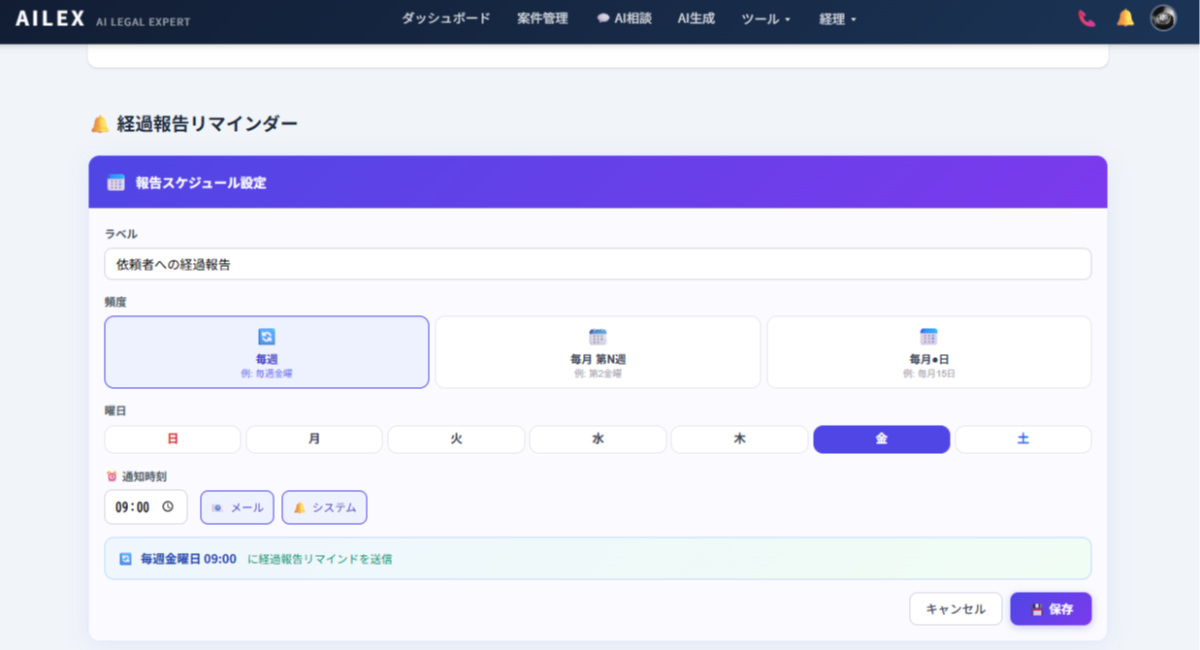Select 日 (Sunday) as the weekday
The width and height of the screenshot is (1200, 650).
(173, 439)
